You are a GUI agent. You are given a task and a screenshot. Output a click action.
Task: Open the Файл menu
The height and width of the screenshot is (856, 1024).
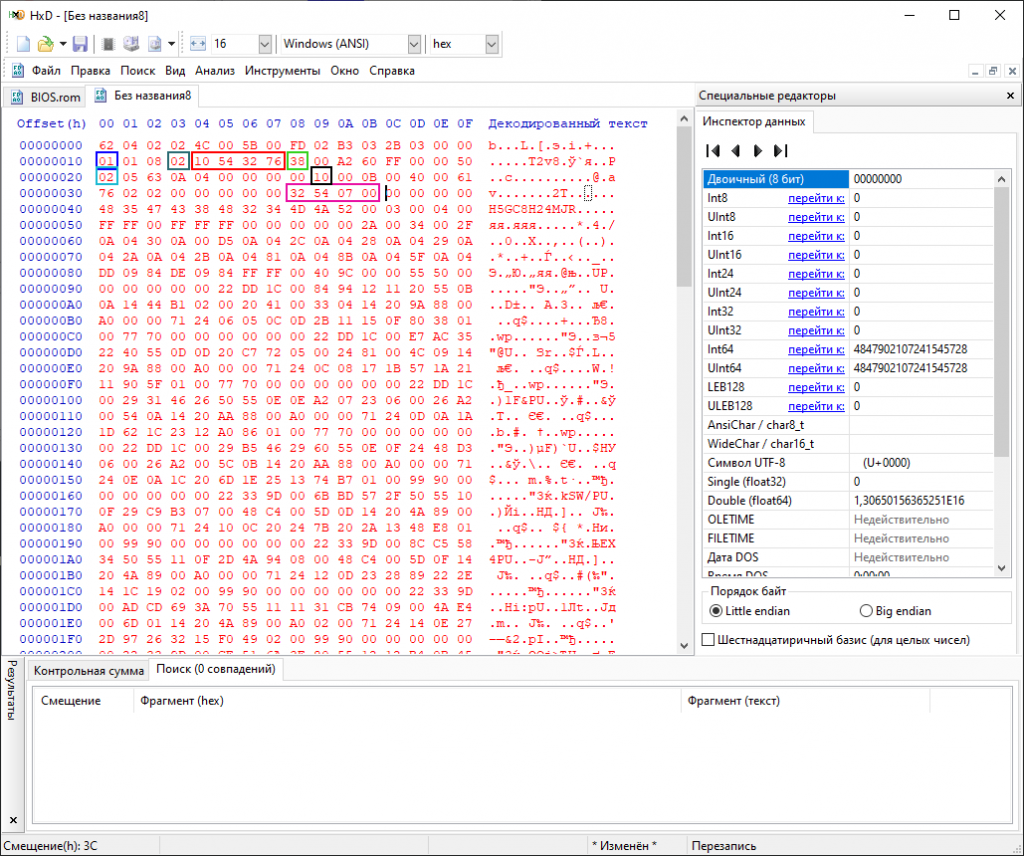pos(46,71)
